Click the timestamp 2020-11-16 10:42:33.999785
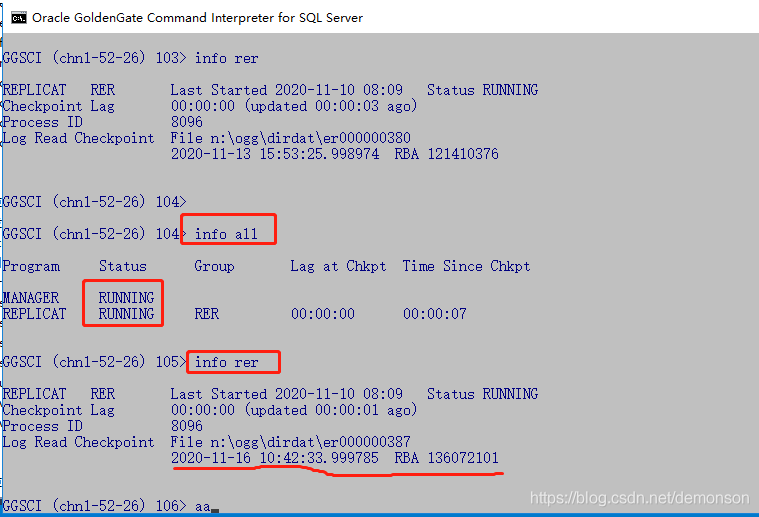Image resolution: width=759 pixels, height=517 pixels. 275,458
